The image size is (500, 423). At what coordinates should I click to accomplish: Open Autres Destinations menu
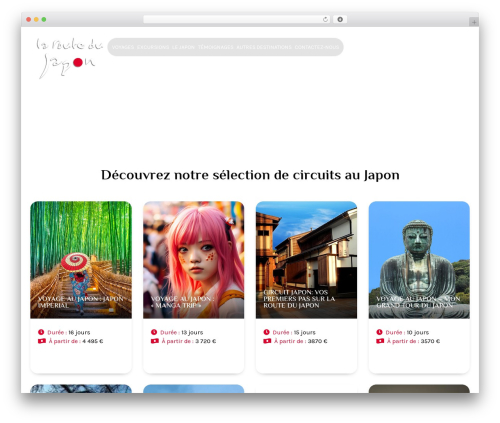pyautogui.click(x=264, y=47)
